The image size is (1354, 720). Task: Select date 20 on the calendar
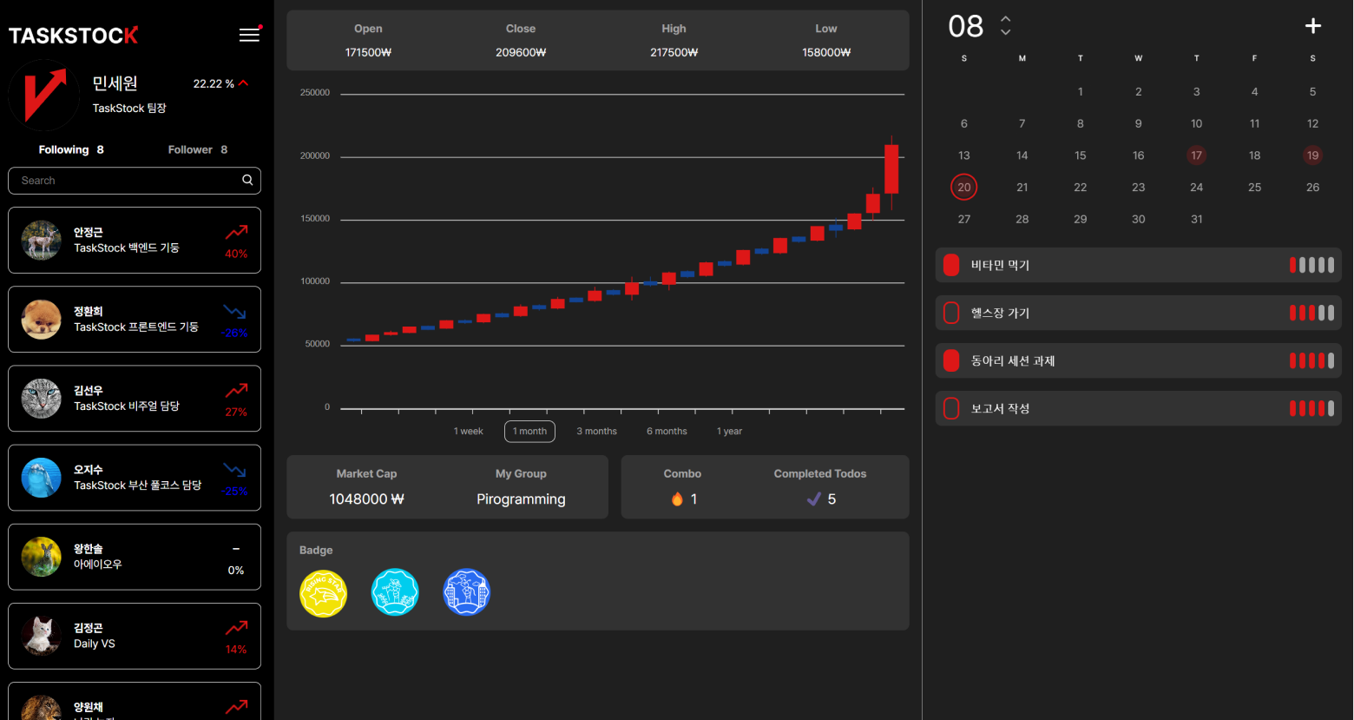(x=963, y=187)
